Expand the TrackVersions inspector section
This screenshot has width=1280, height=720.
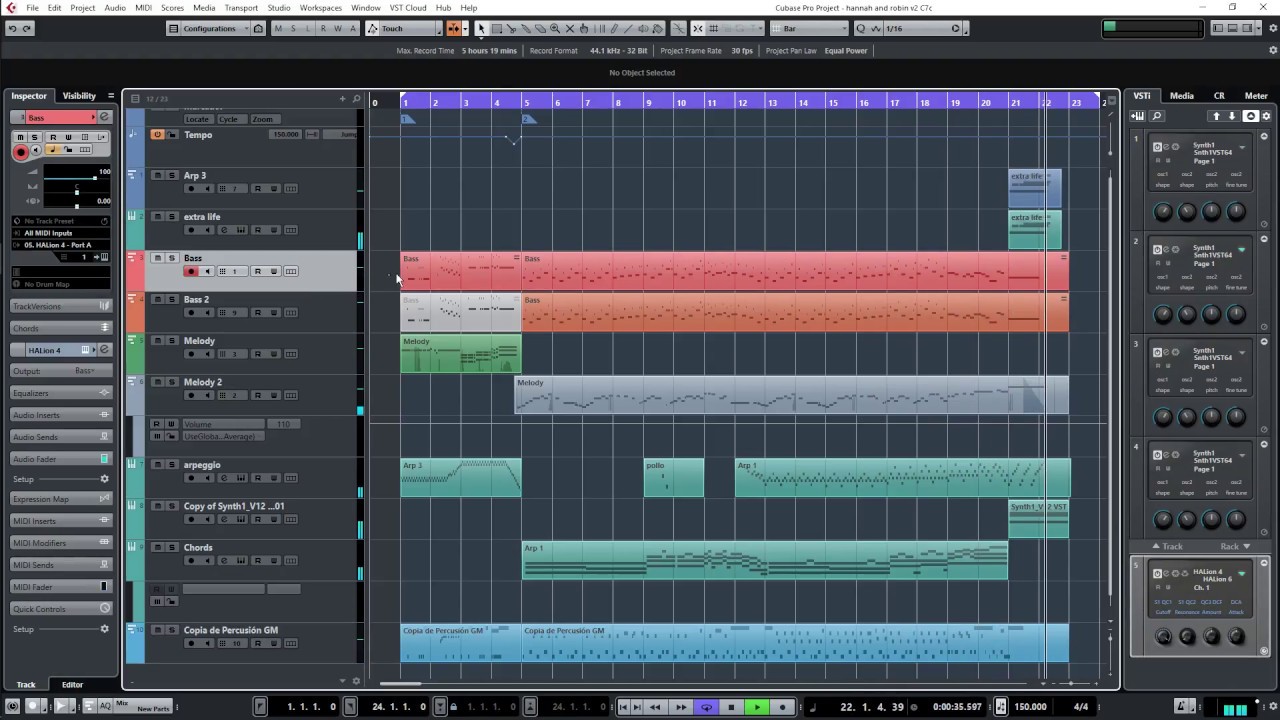tap(61, 306)
